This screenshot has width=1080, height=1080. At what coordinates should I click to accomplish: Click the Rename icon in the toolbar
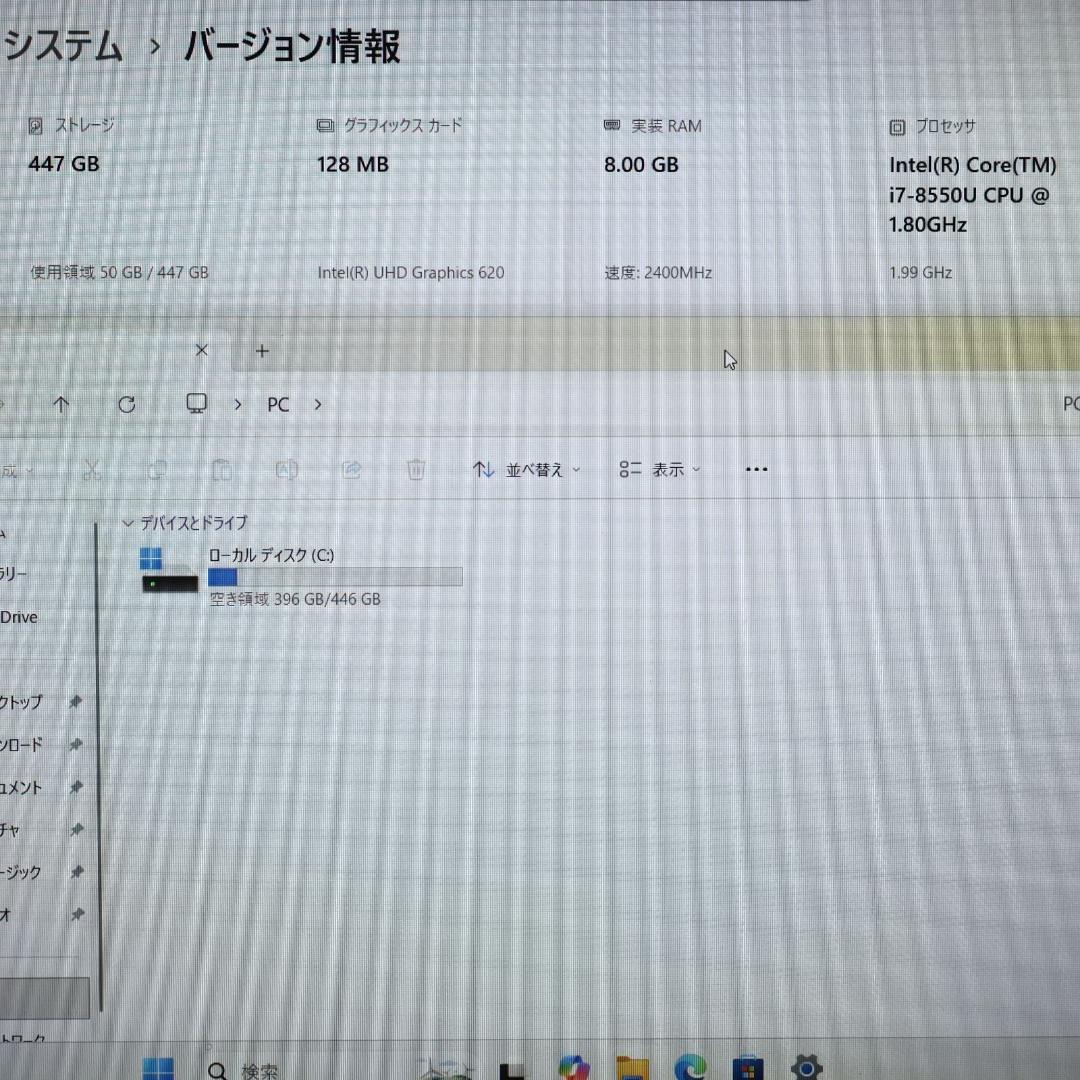[x=287, y=469]
